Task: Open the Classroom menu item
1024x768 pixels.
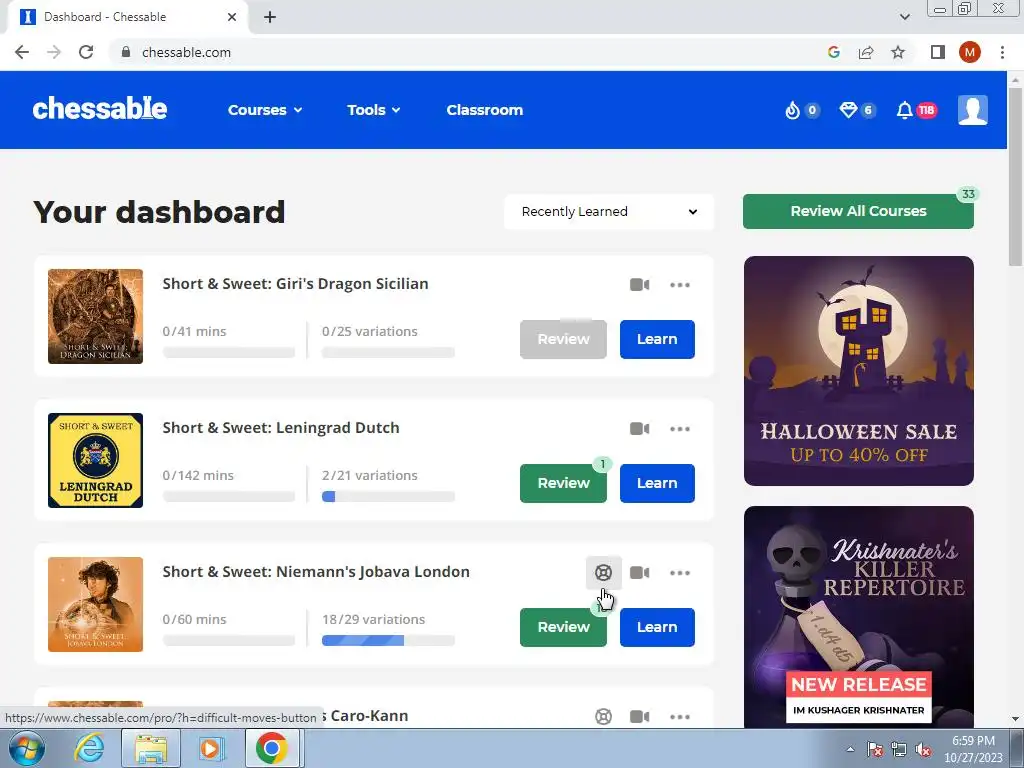Action: click(485, 110)
